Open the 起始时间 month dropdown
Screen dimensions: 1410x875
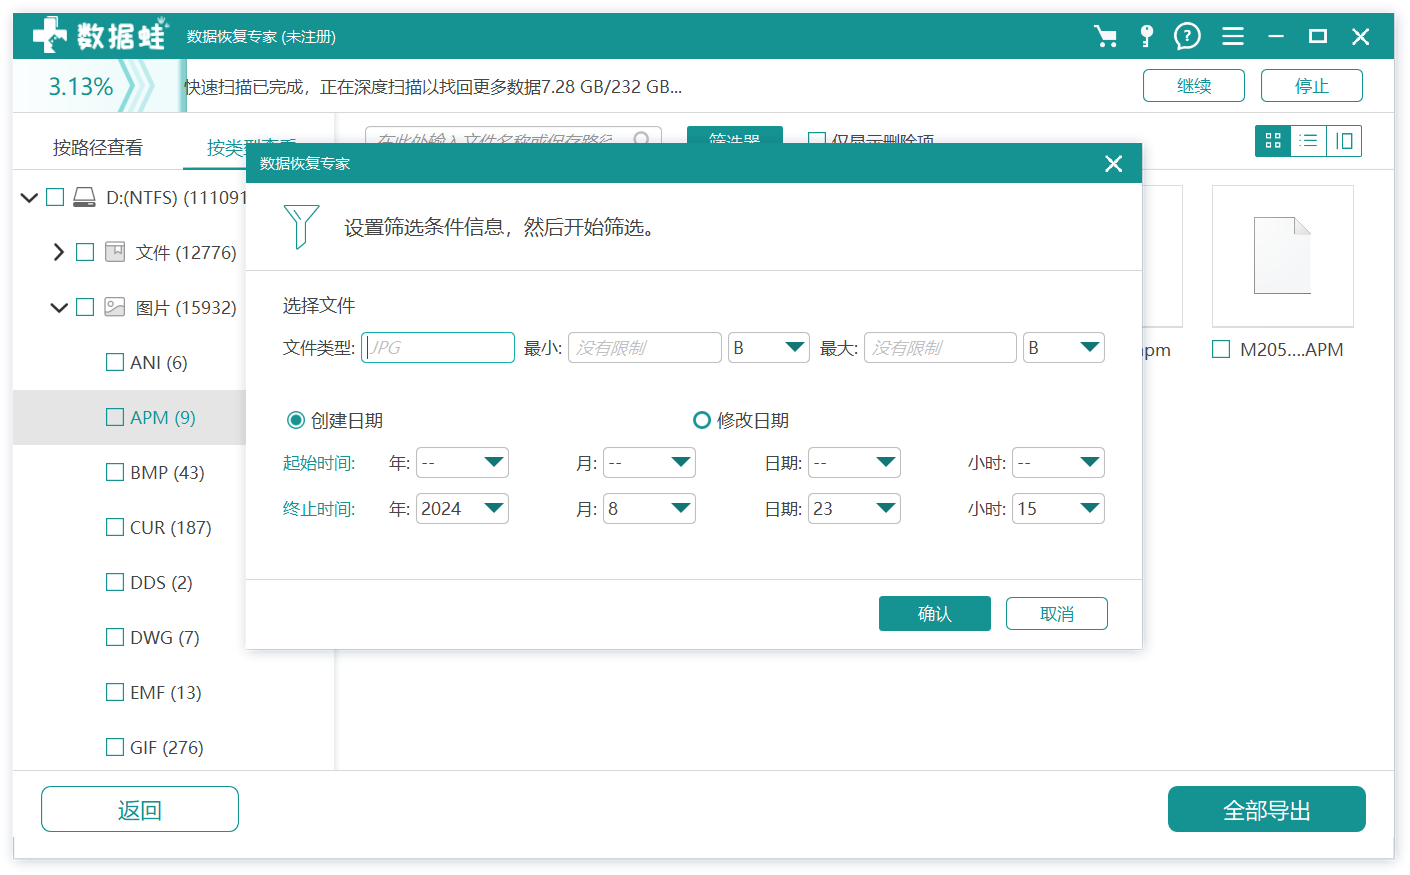coord(649,463)
